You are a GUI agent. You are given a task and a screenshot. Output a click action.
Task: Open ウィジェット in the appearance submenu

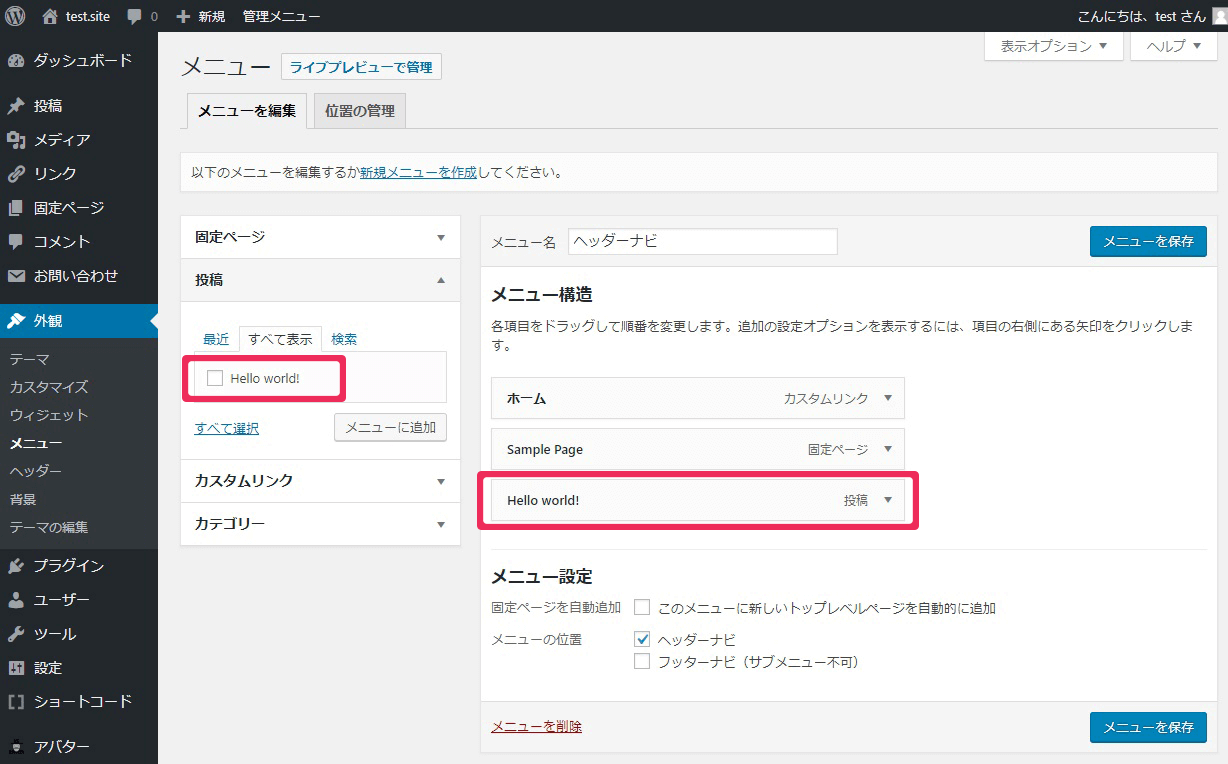pyautogui.click(x=49, y=415)
